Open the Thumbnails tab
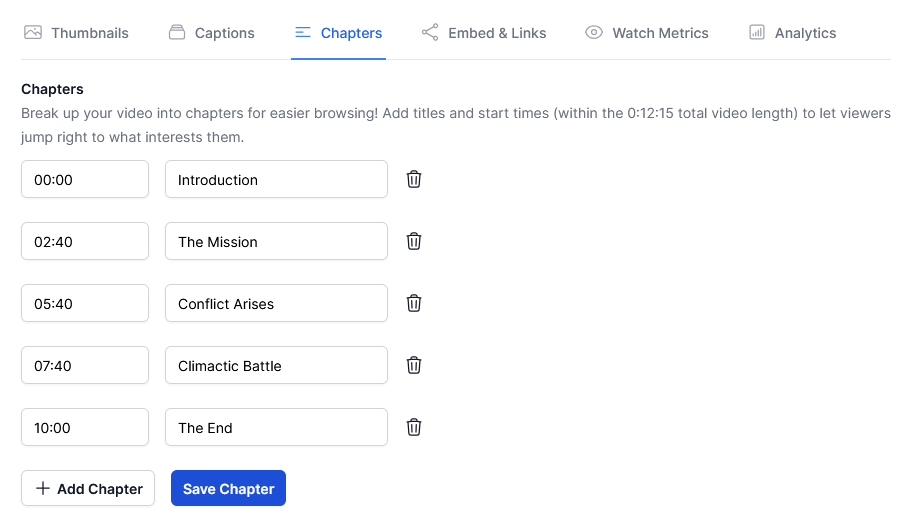908x530 pixels. pos(77,33)
